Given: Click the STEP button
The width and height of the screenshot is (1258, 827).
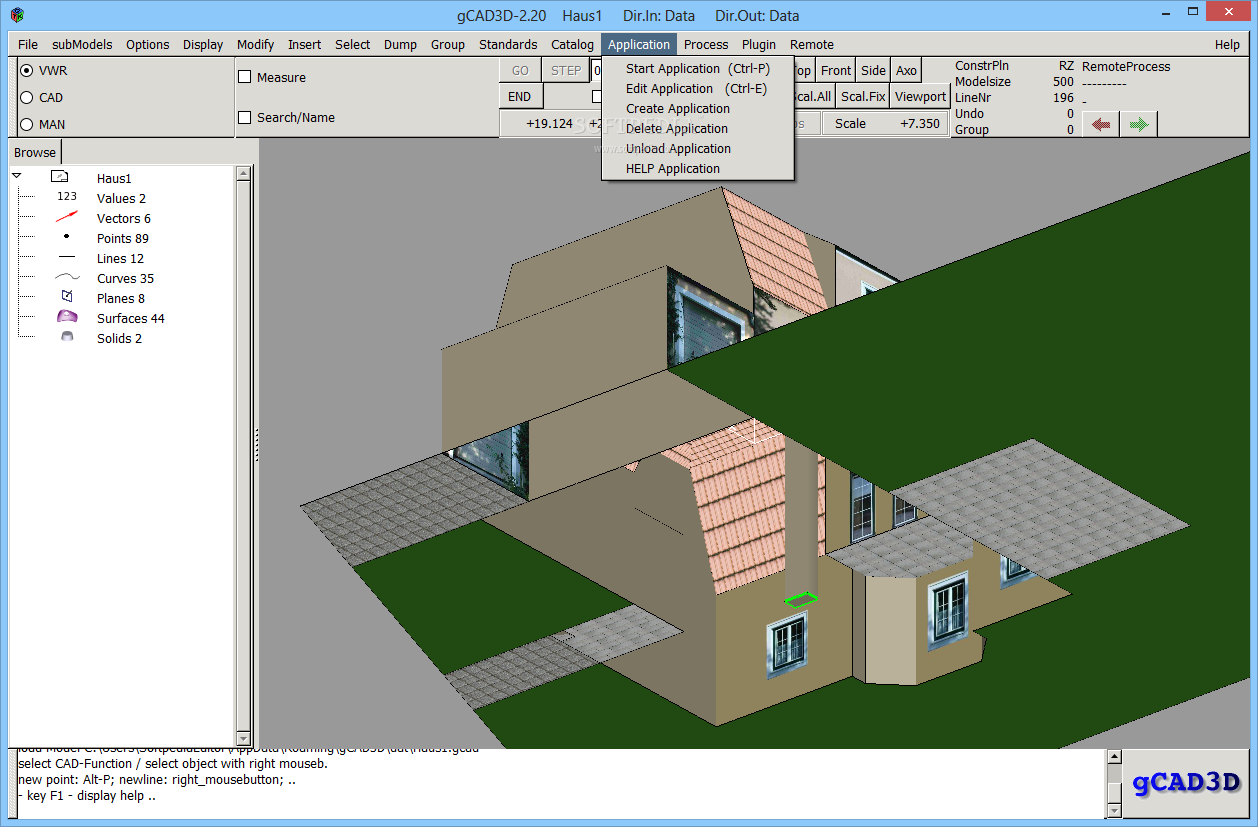Looking at the screenshot, I should 566,70.
